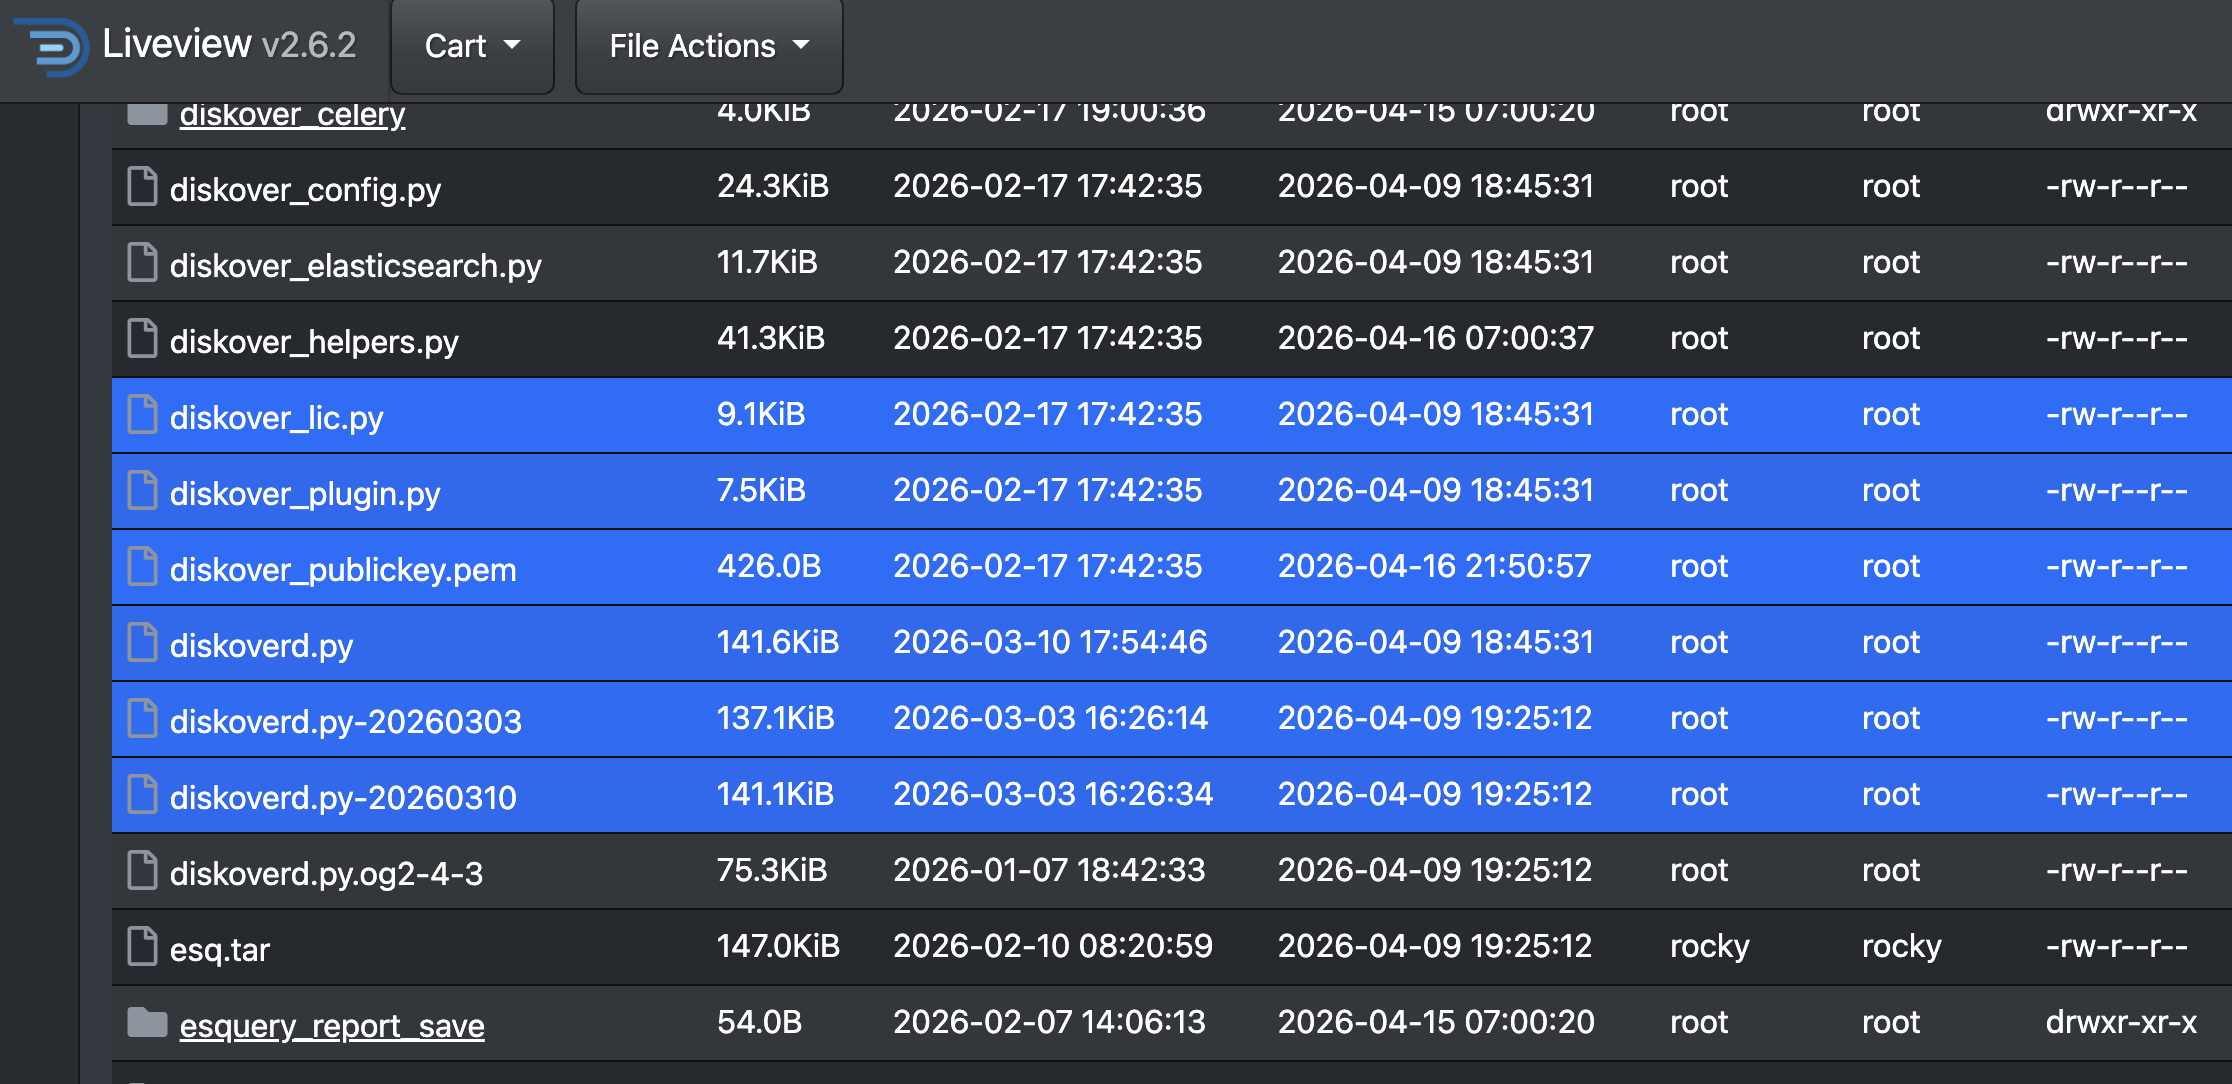Select the diskoverd.py file name
The height and width of the screenshot is (1084, 2232).
click(262, 645)
